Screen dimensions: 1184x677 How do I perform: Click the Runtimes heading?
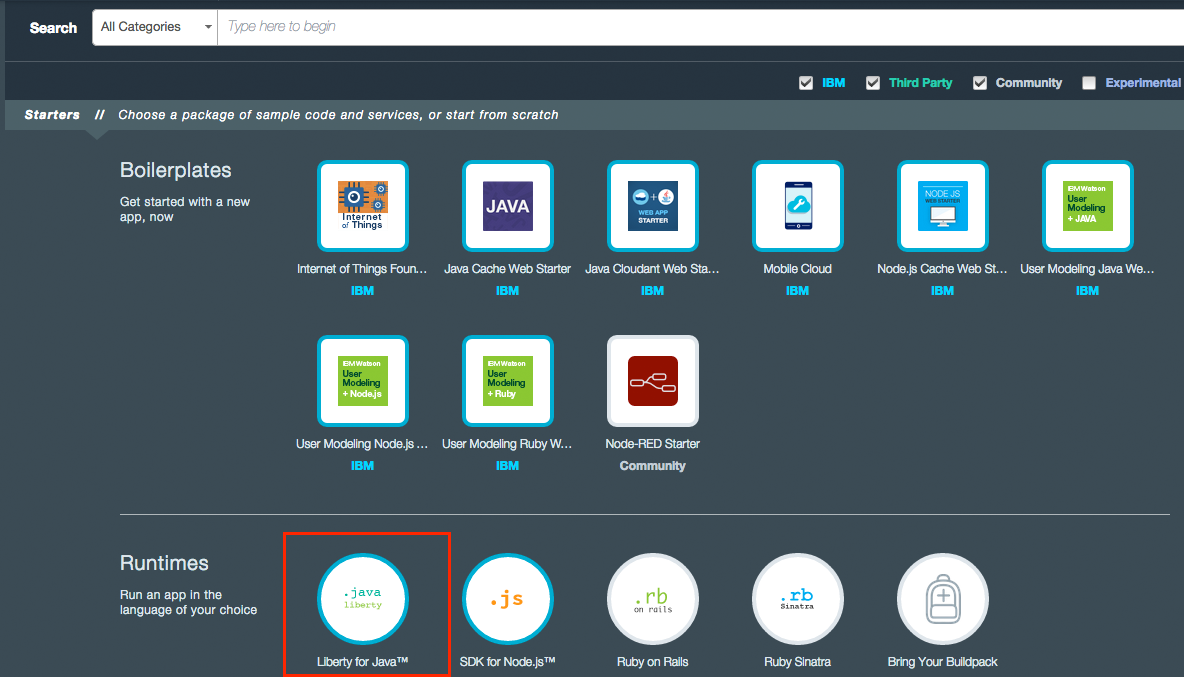click(x=164, y=563)
